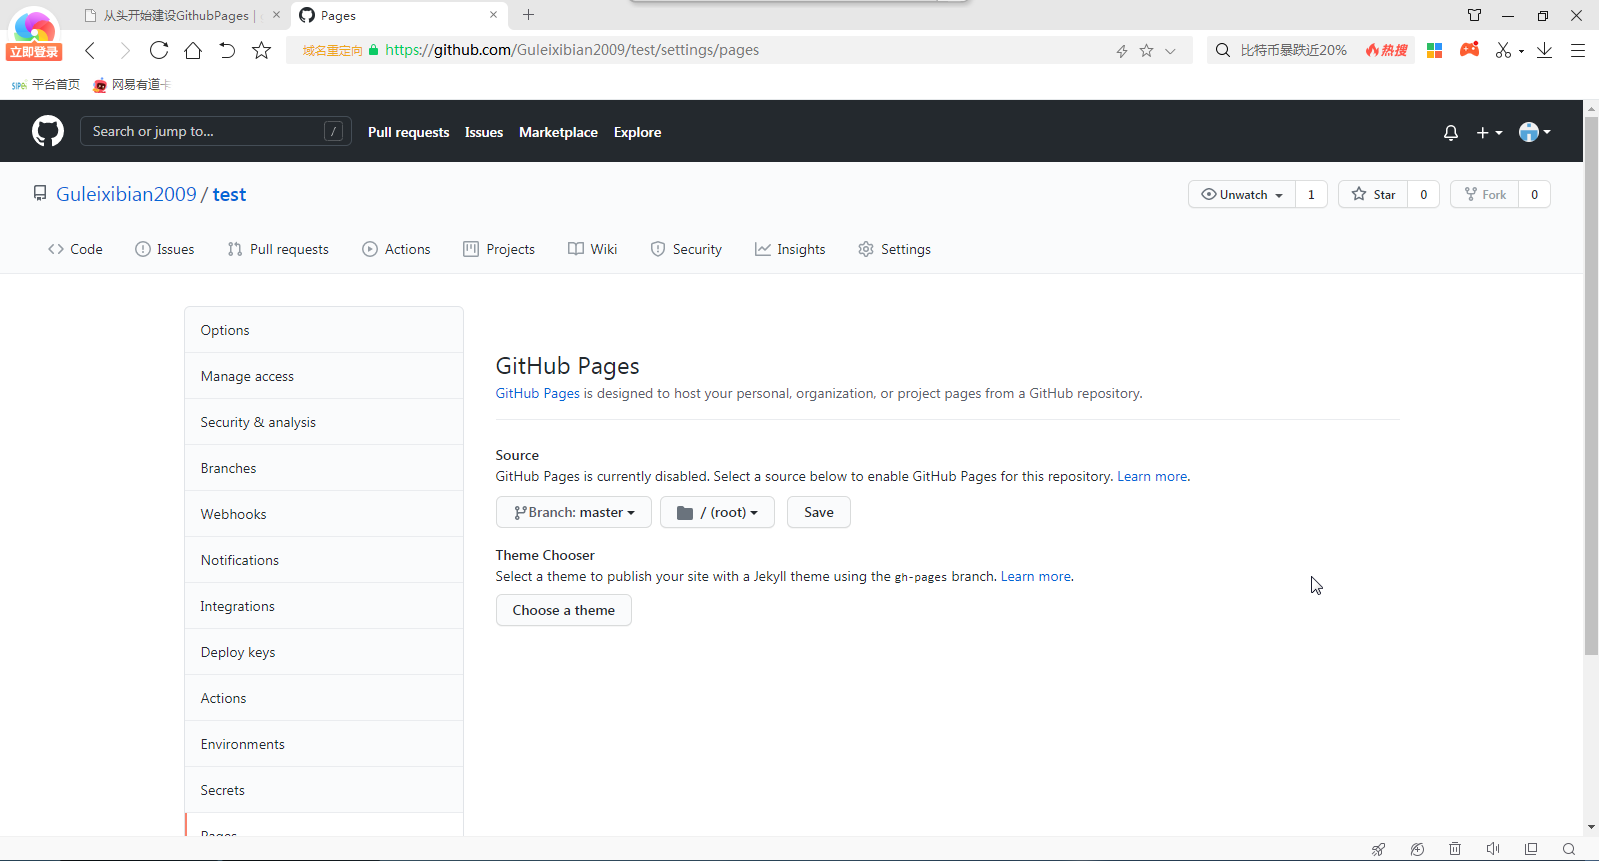Click Choose a theme button
1599x861 pixels.
click(x=564, y=610)
